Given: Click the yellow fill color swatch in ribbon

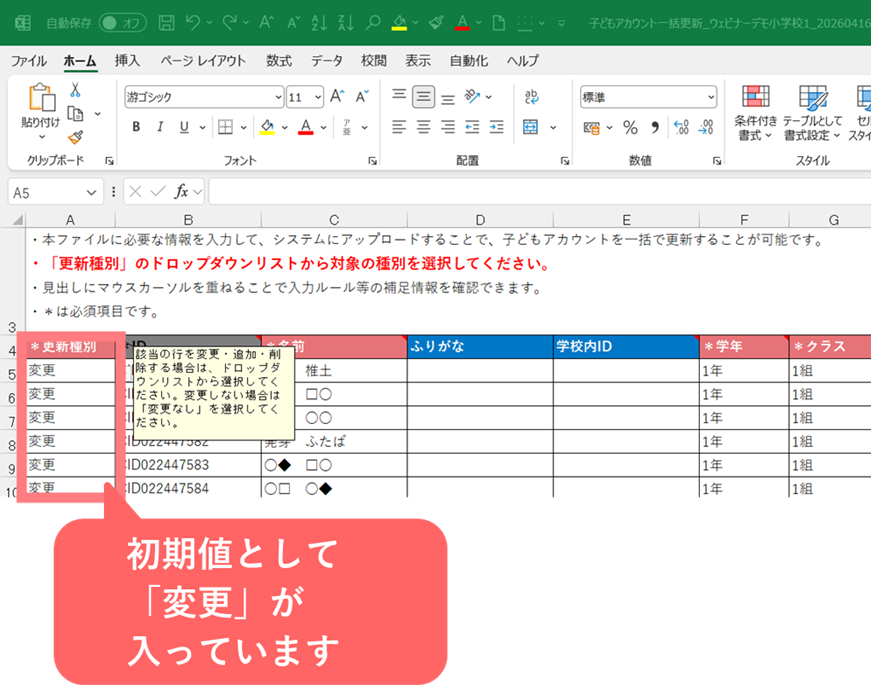Looking at the screenshot, I should (x=267, y=127).
